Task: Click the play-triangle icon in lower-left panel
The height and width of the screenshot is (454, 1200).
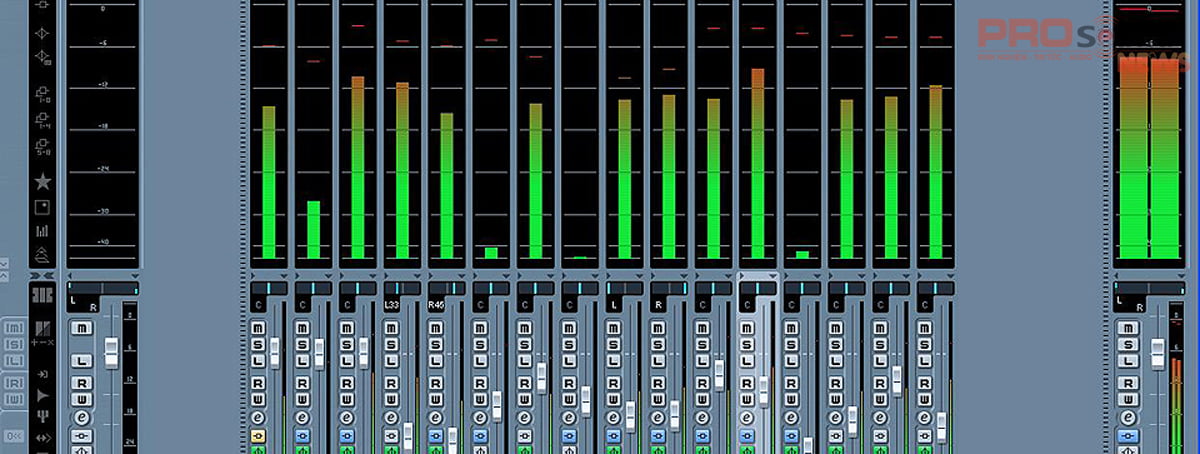Action: point(43,396)
